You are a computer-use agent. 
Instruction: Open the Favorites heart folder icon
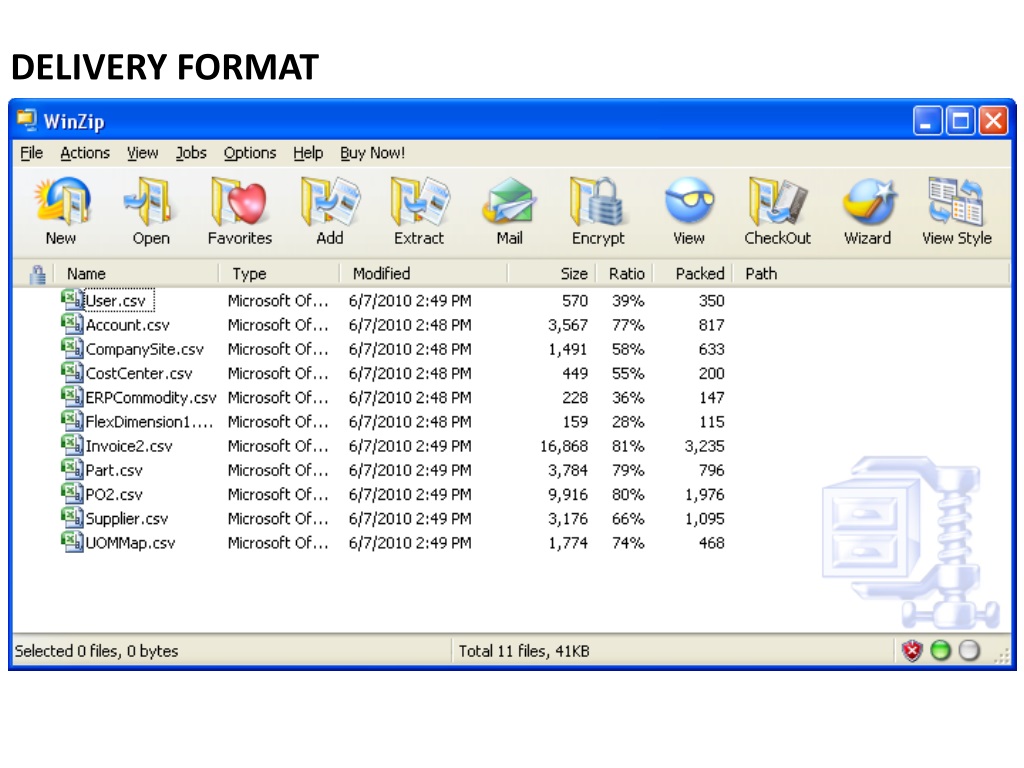click(x=239, y=202)
